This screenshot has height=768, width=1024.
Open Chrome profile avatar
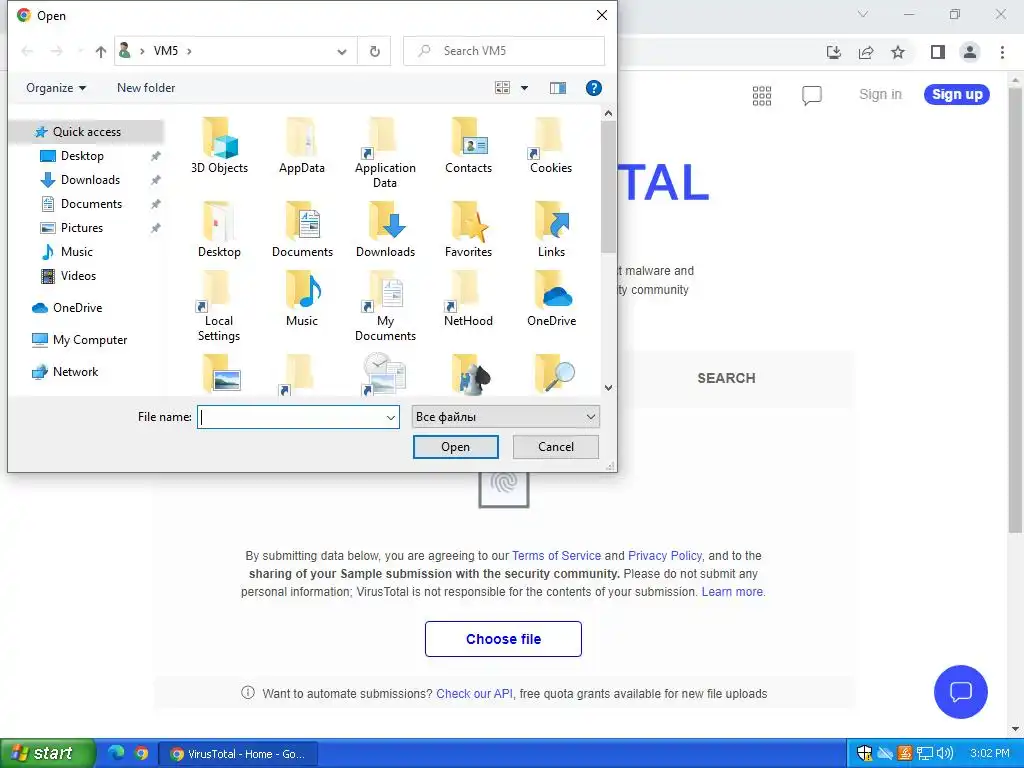point(970,52)
